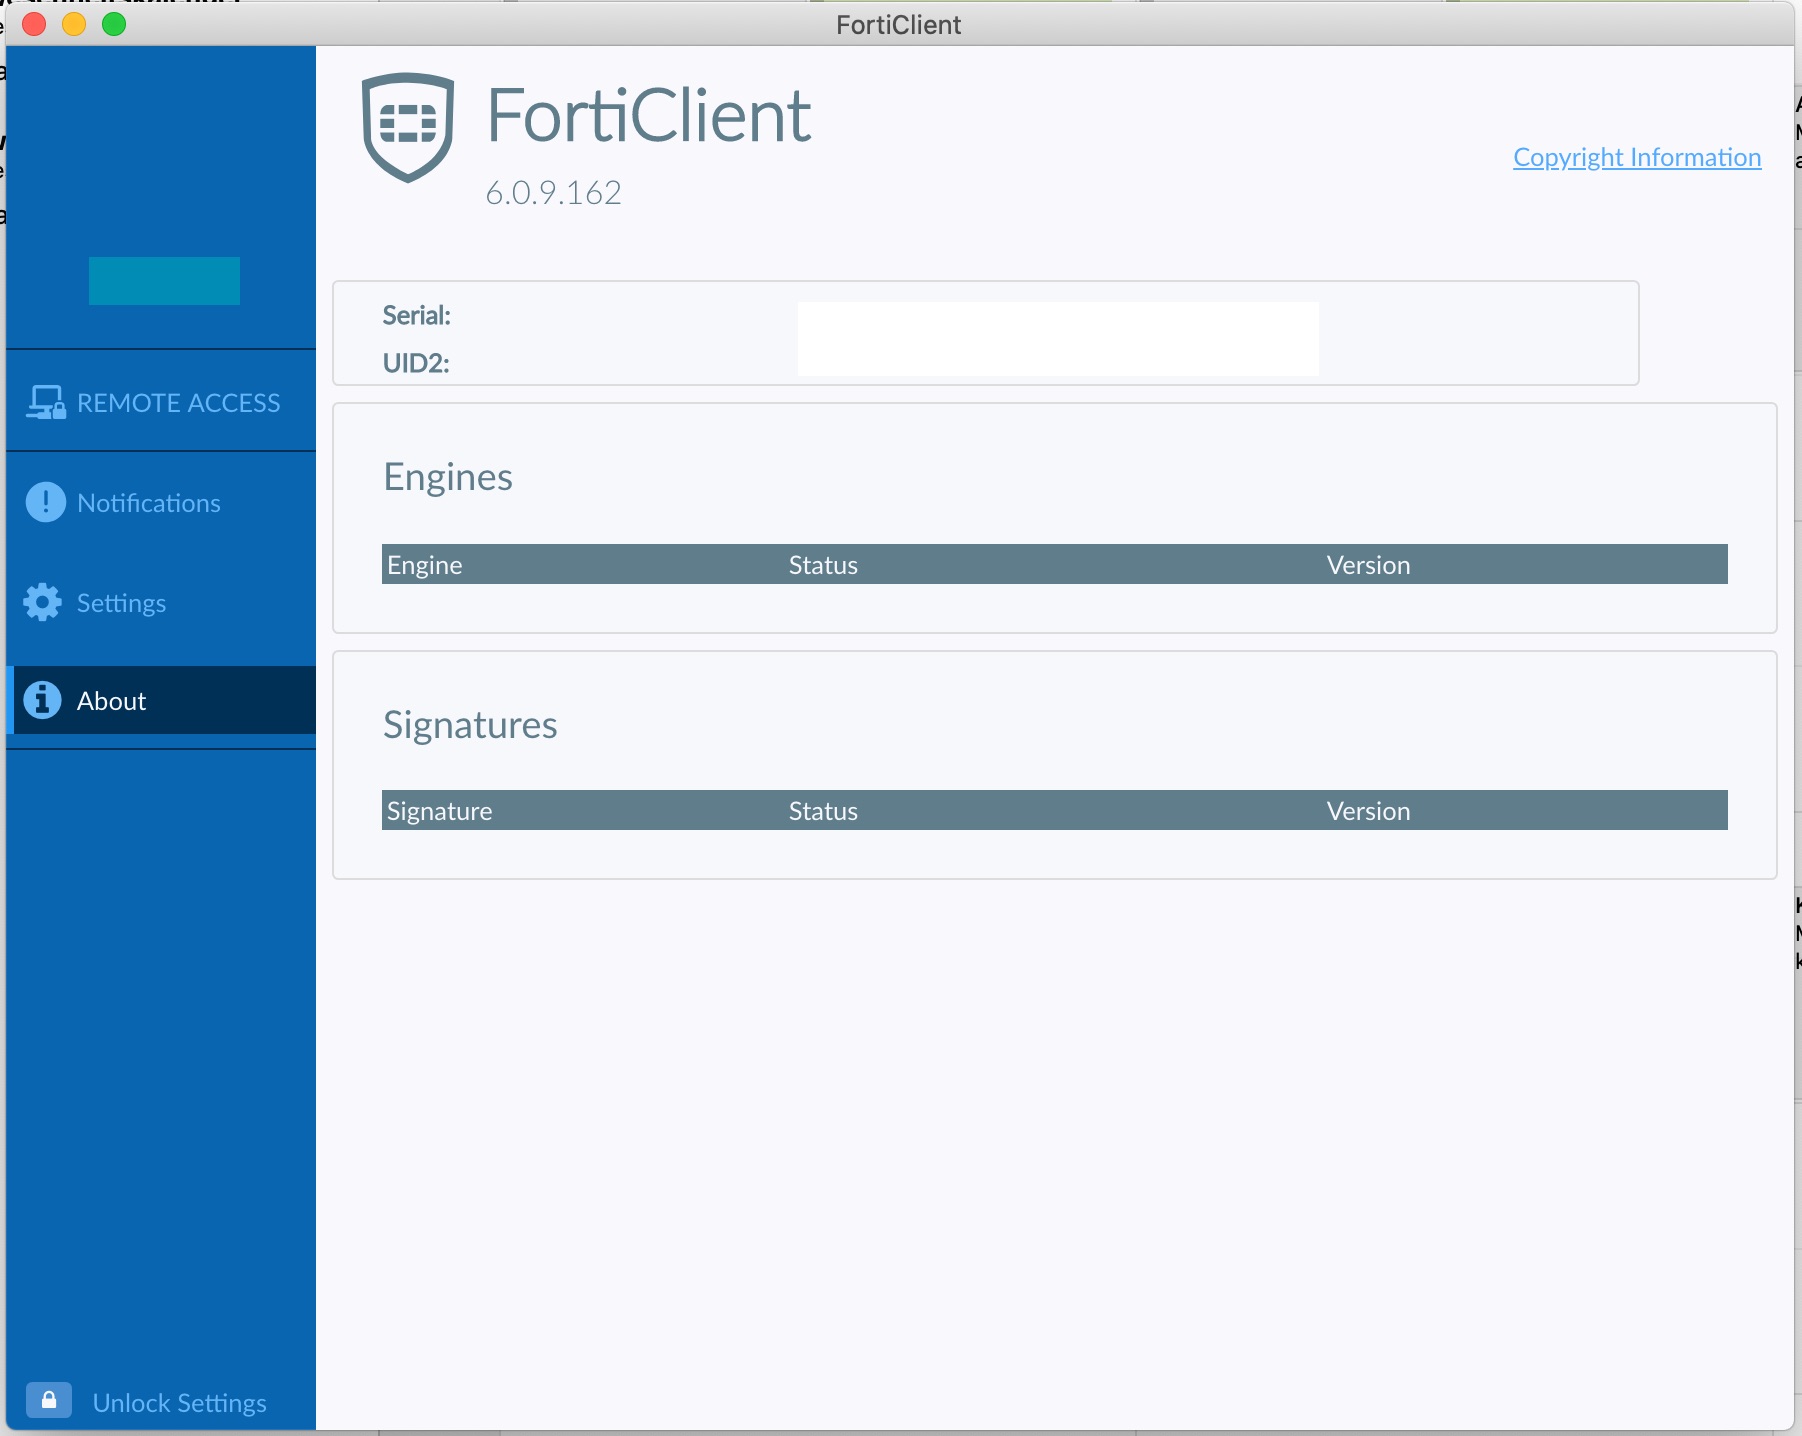This screenshot has width=1802, height=1436.
Task: Select the About sidebar item
Action: pos(161,700)
